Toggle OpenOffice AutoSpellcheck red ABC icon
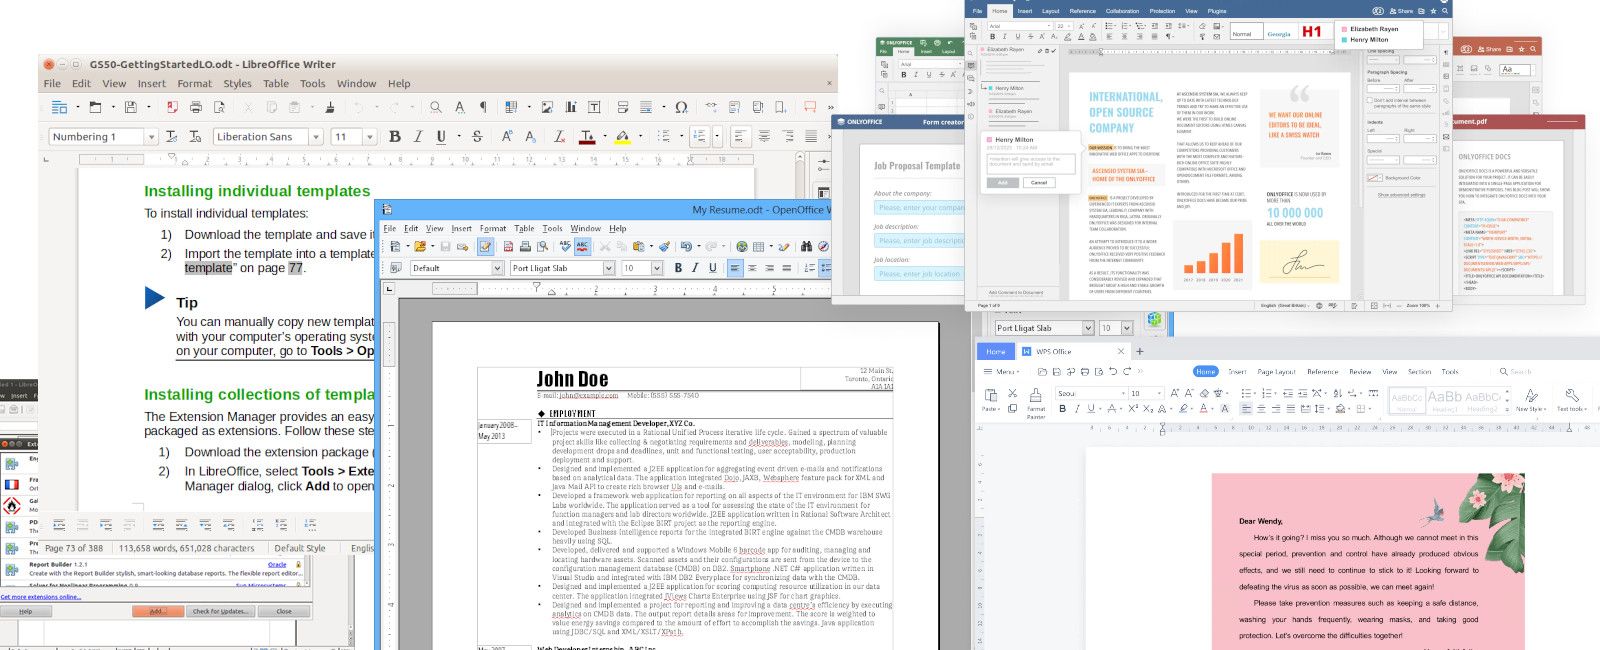 pyautogui.click(x=583, y=246)
